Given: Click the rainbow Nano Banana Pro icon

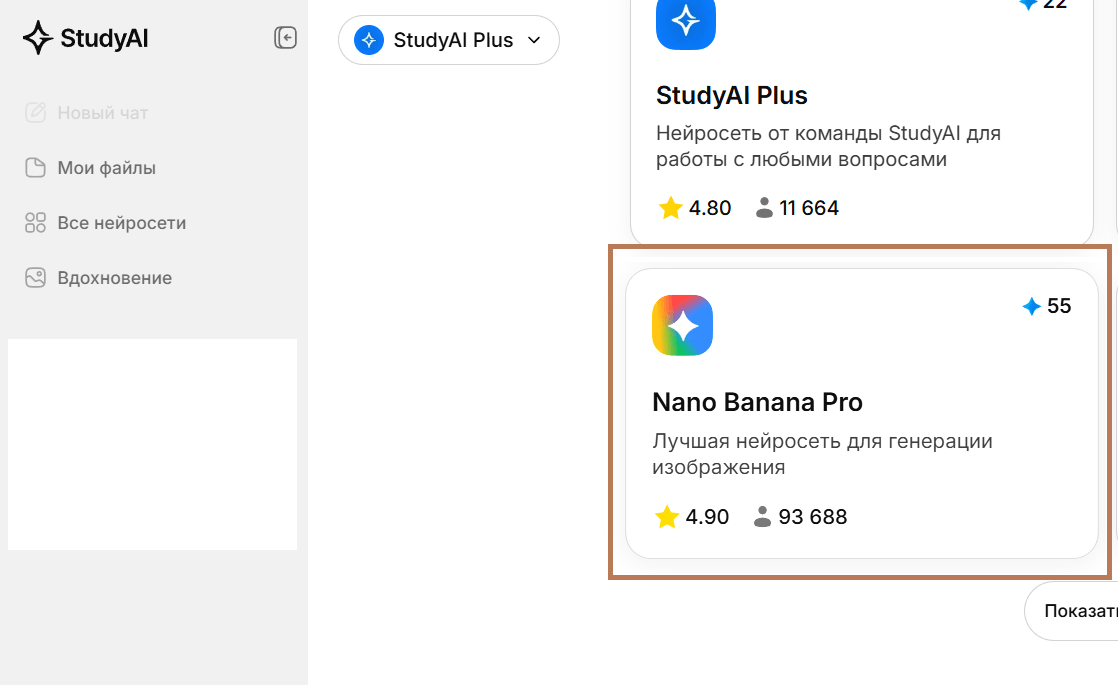Looking at the screenshot, I should 682,325.
